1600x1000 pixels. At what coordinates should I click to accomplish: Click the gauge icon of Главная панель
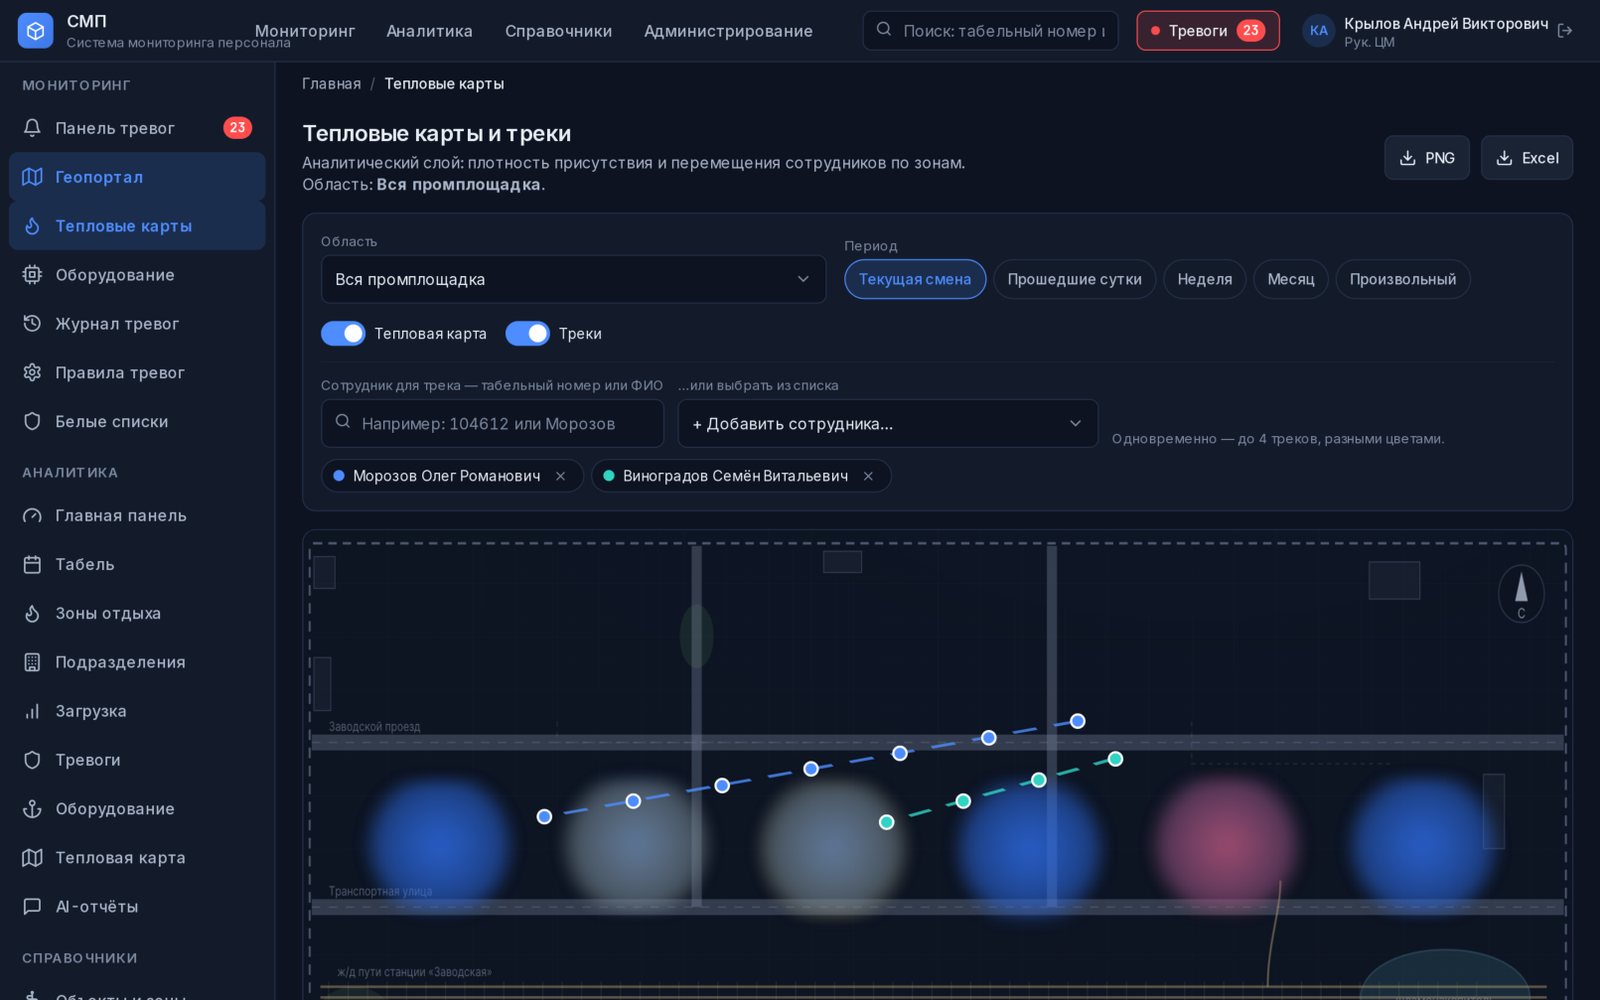point(32,516)
